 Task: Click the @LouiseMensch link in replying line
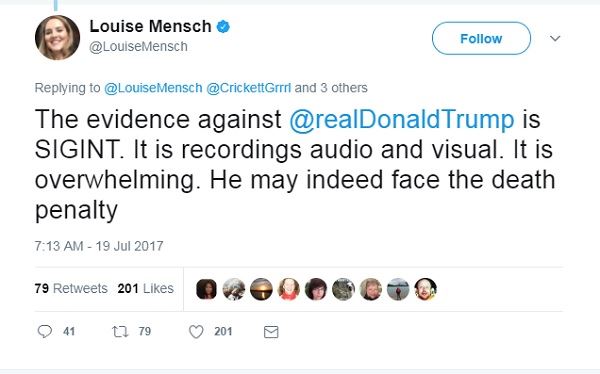pyautogui.click(x=153, y=88)
